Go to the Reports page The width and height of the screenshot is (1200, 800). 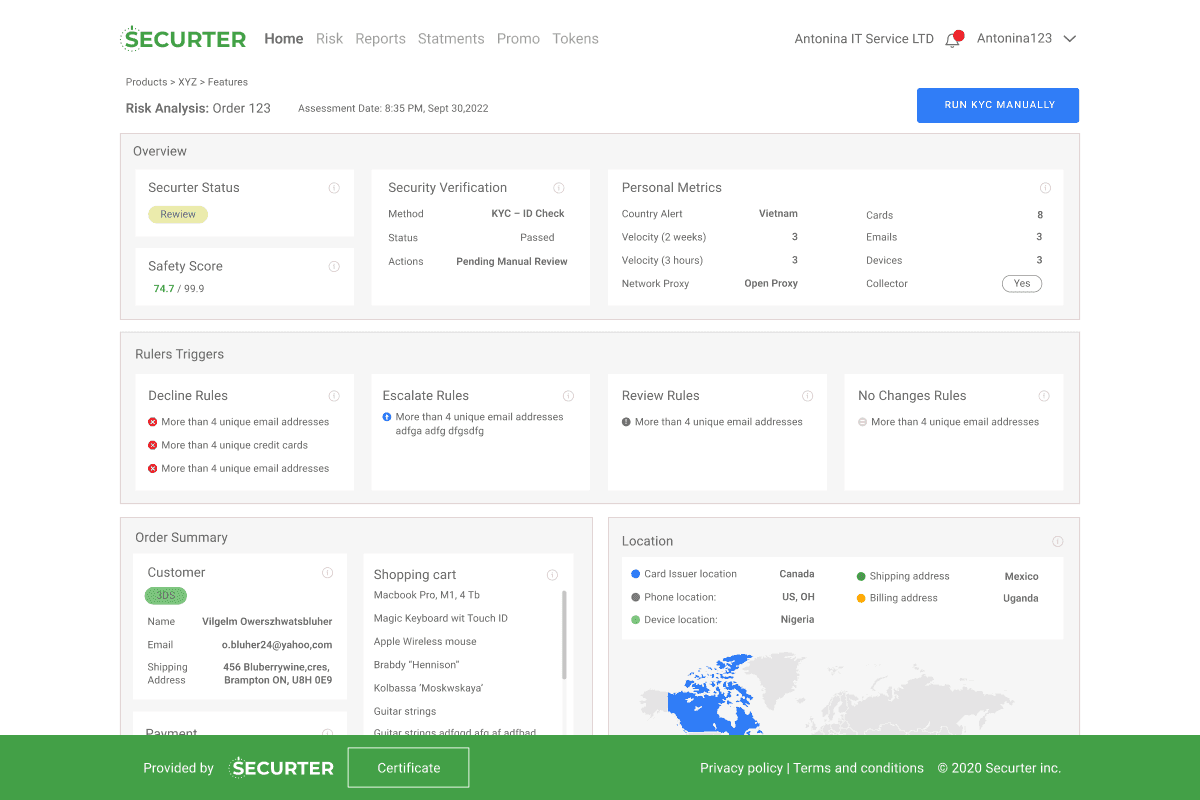tap(380, 39)
